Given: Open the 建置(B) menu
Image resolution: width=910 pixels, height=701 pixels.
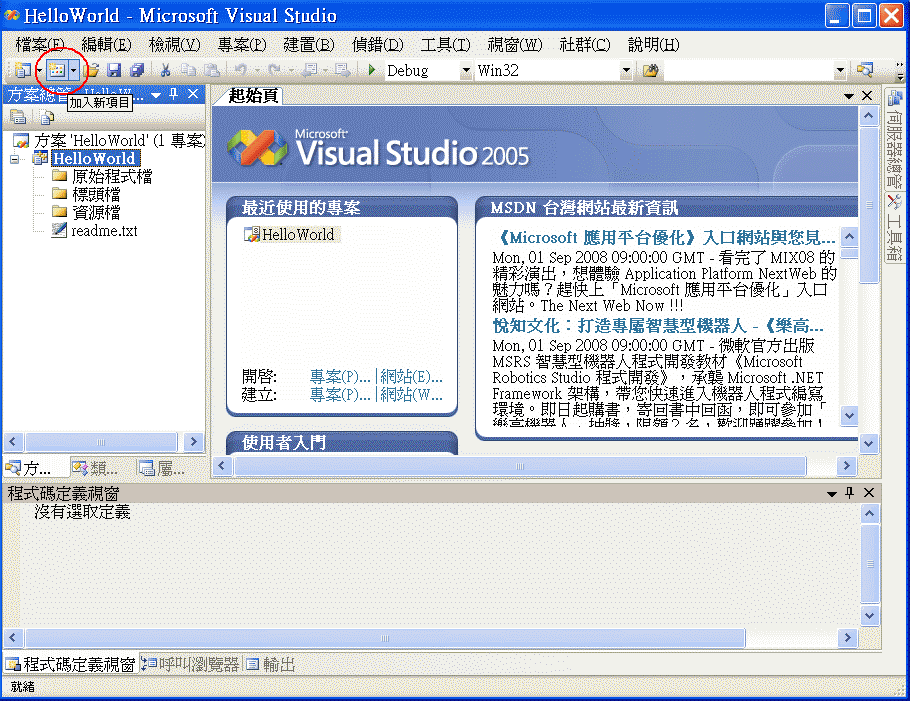Looking at the screenshot, I should (x=309, y=45).
